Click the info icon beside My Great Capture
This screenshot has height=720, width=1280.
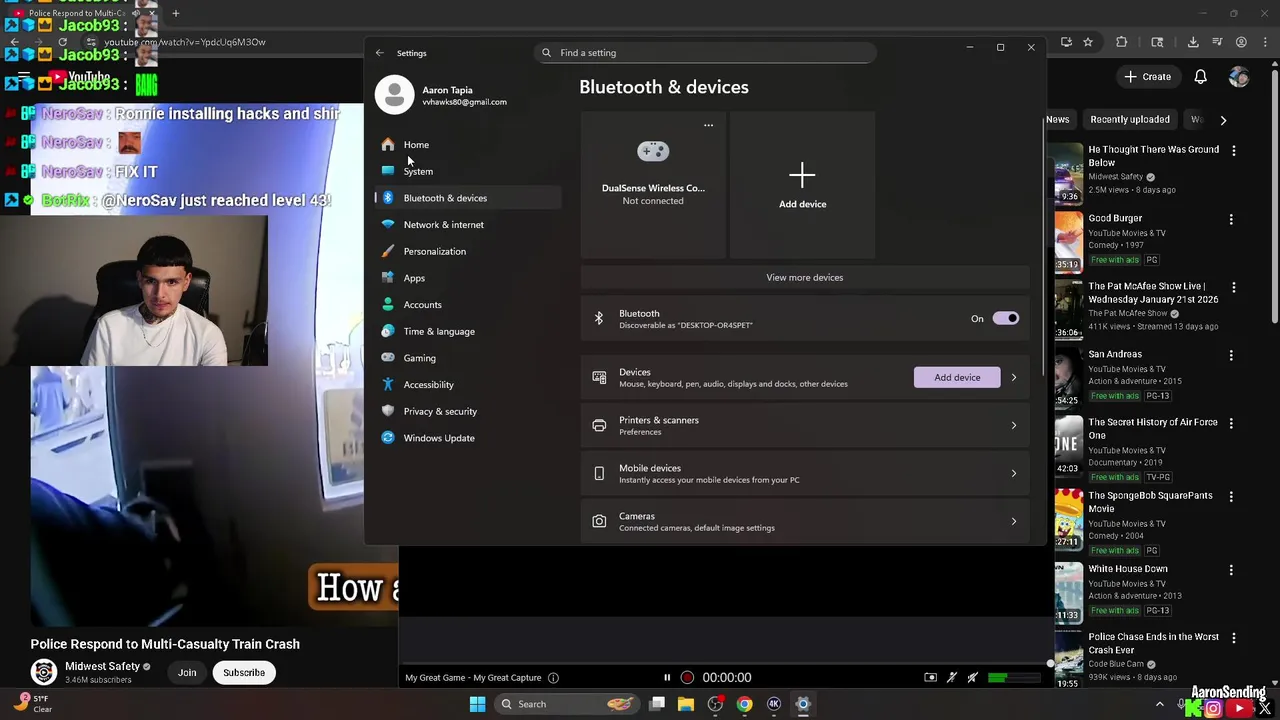(553, 678)
